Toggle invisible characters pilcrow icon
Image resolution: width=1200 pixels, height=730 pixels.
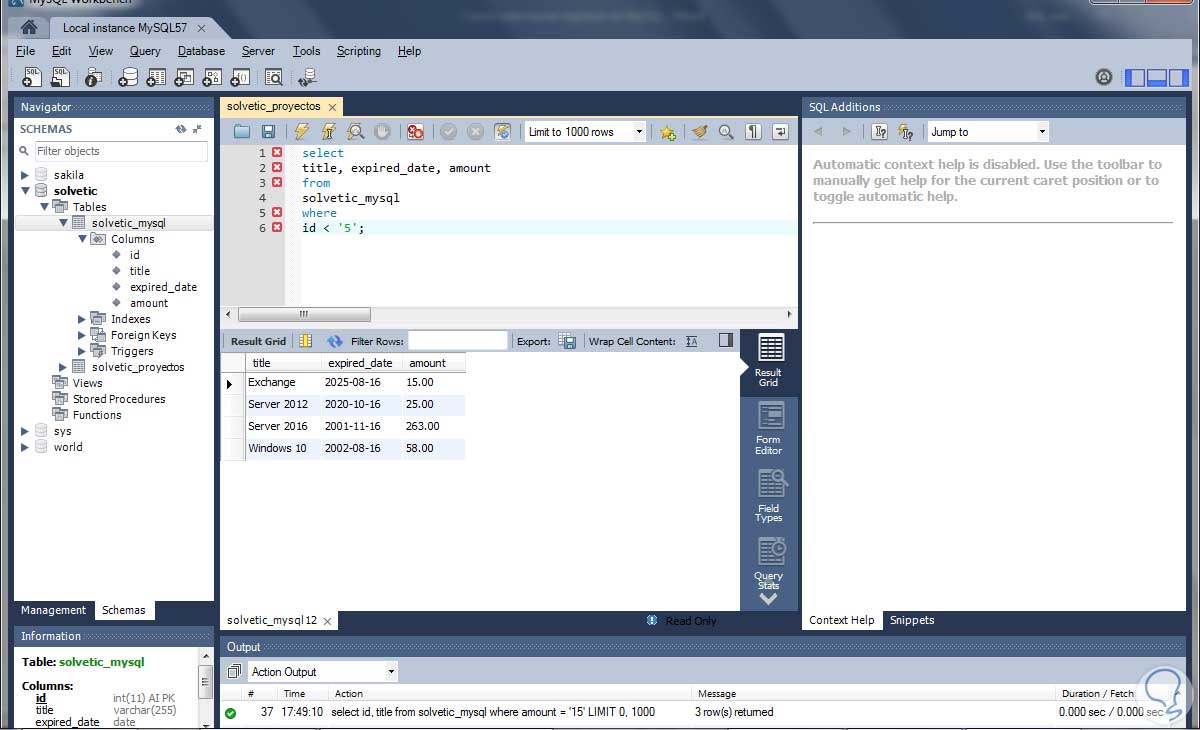[754, 132]
